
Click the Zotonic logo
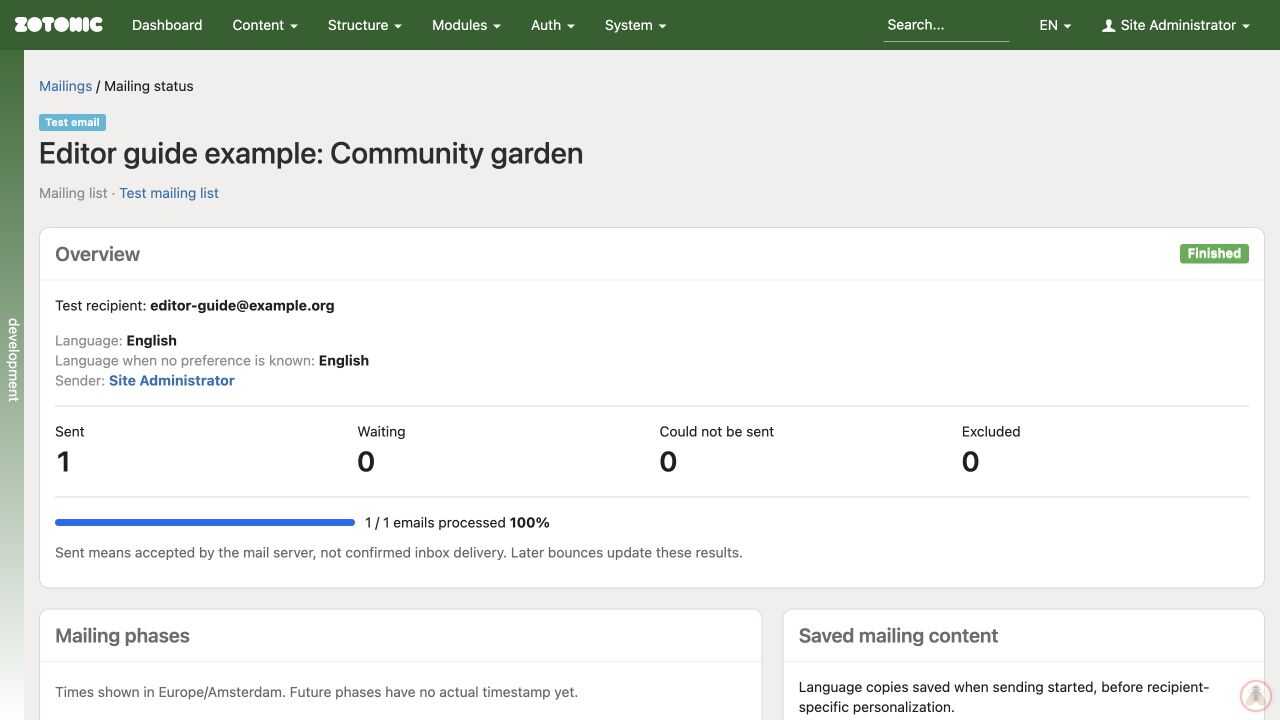[x=58, y=25]
